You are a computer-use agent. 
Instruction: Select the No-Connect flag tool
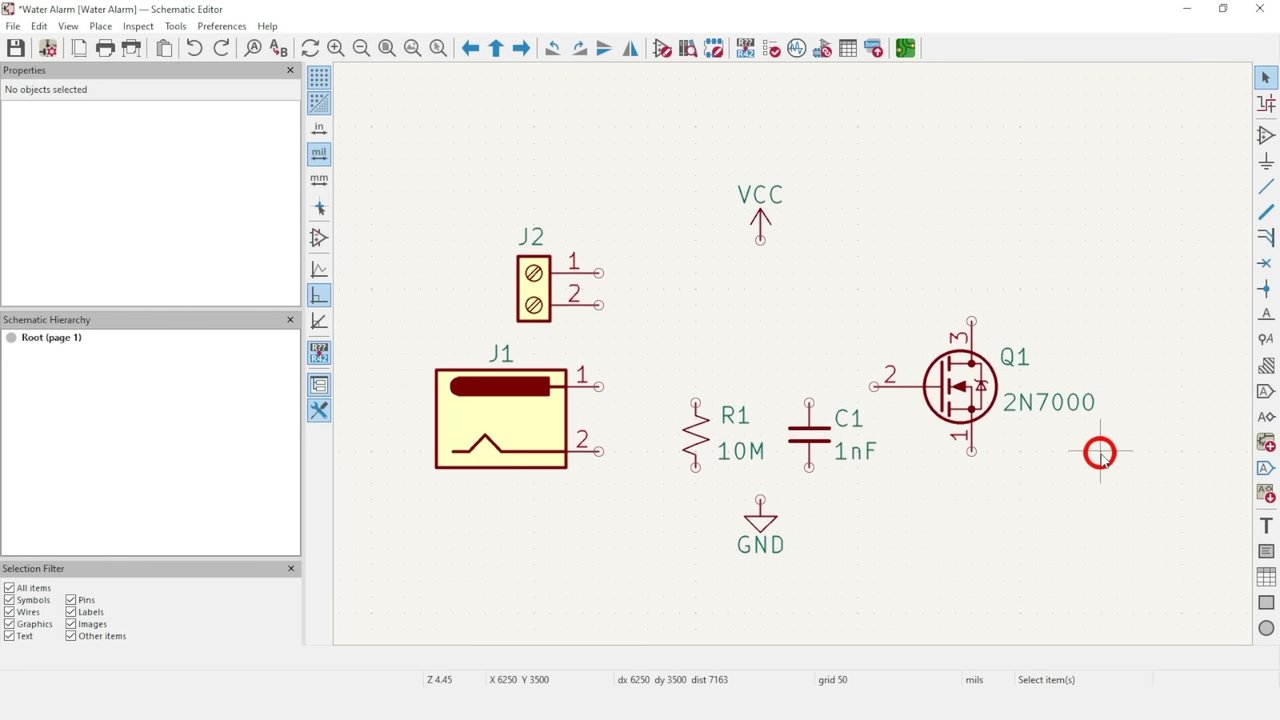[1266, 263]
